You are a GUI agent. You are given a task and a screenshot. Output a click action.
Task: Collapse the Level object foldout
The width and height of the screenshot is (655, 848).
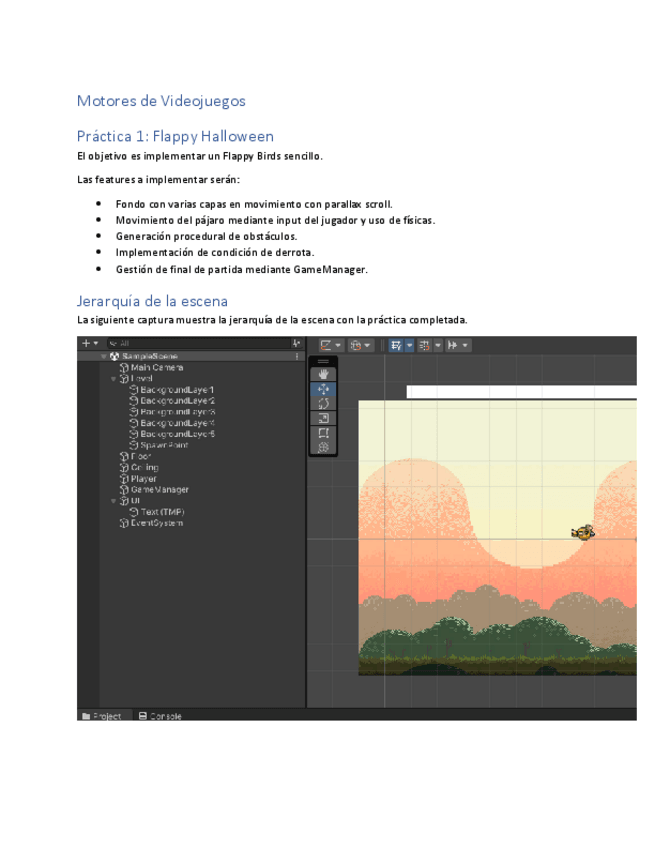tap(114, 379)
